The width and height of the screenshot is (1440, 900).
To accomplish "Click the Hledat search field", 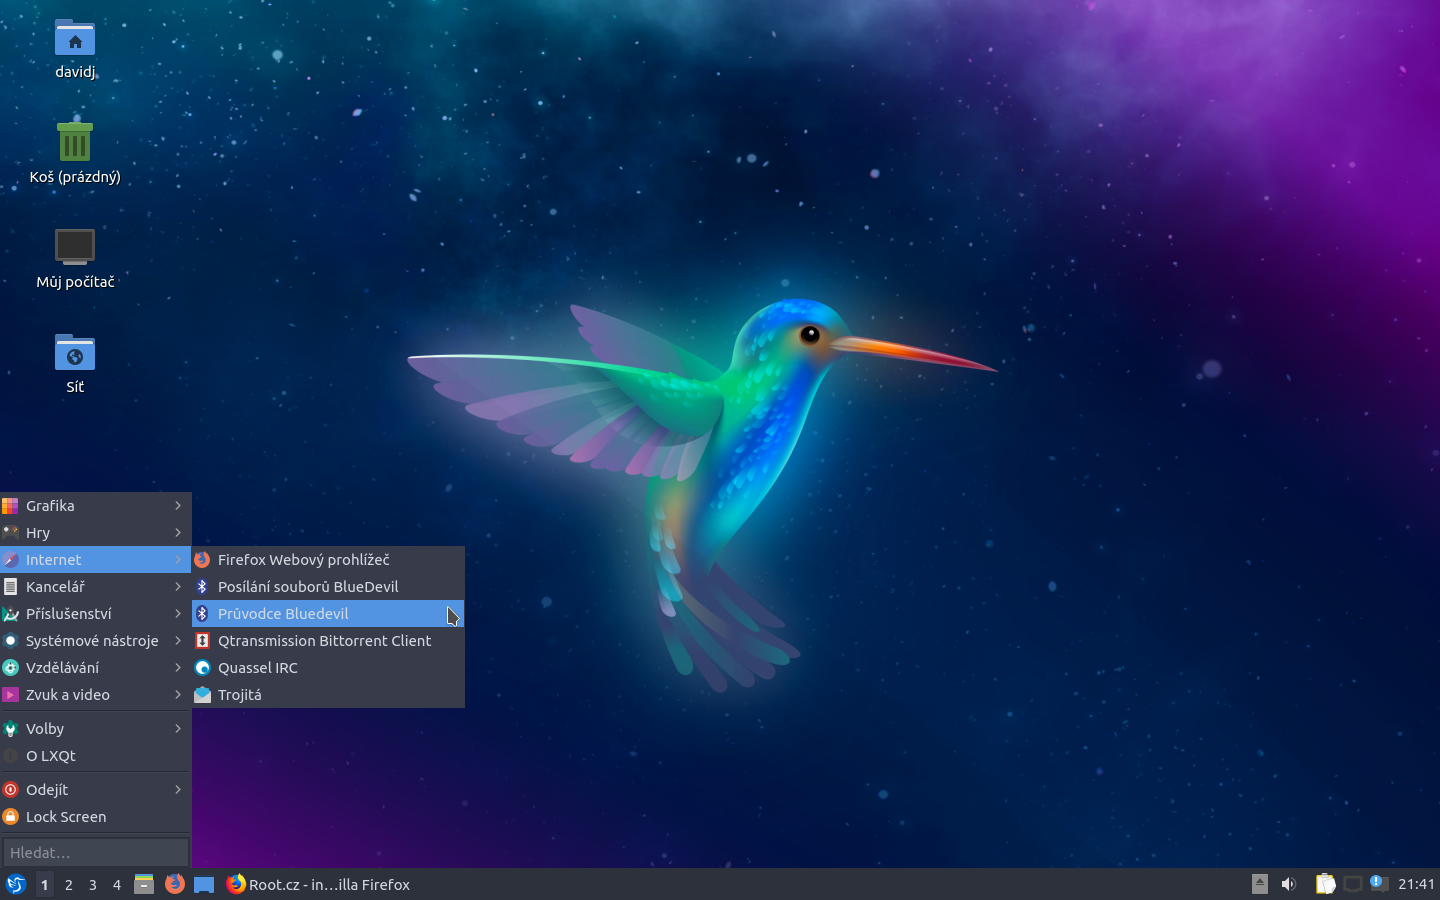I will 95,852.
